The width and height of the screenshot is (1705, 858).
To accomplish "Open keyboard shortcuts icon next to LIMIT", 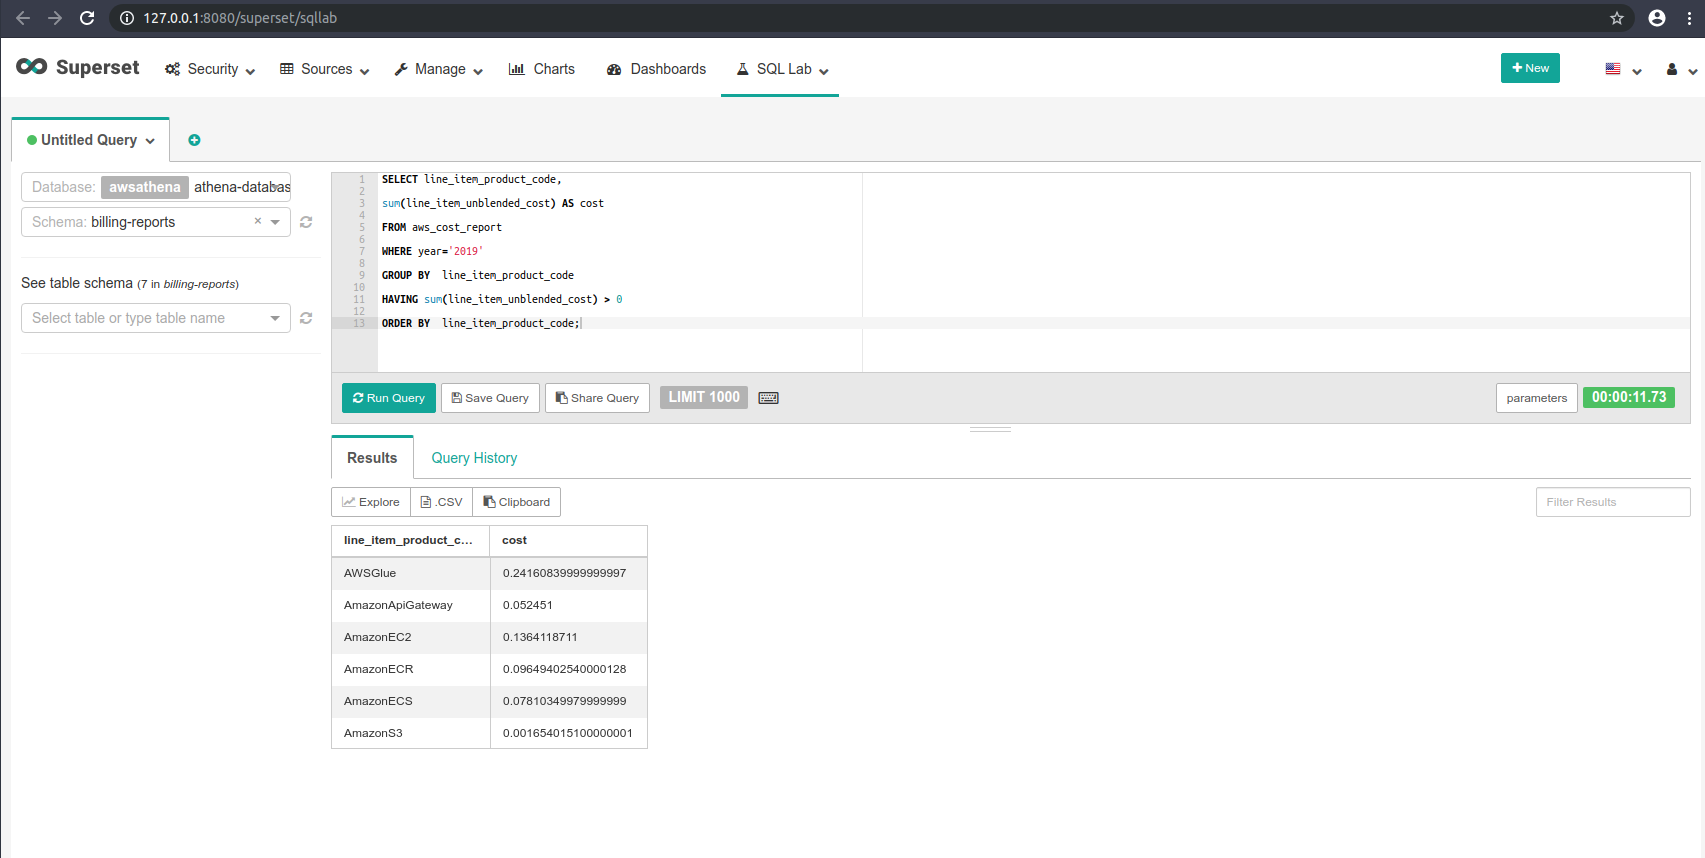I will (x=768, y=398).
